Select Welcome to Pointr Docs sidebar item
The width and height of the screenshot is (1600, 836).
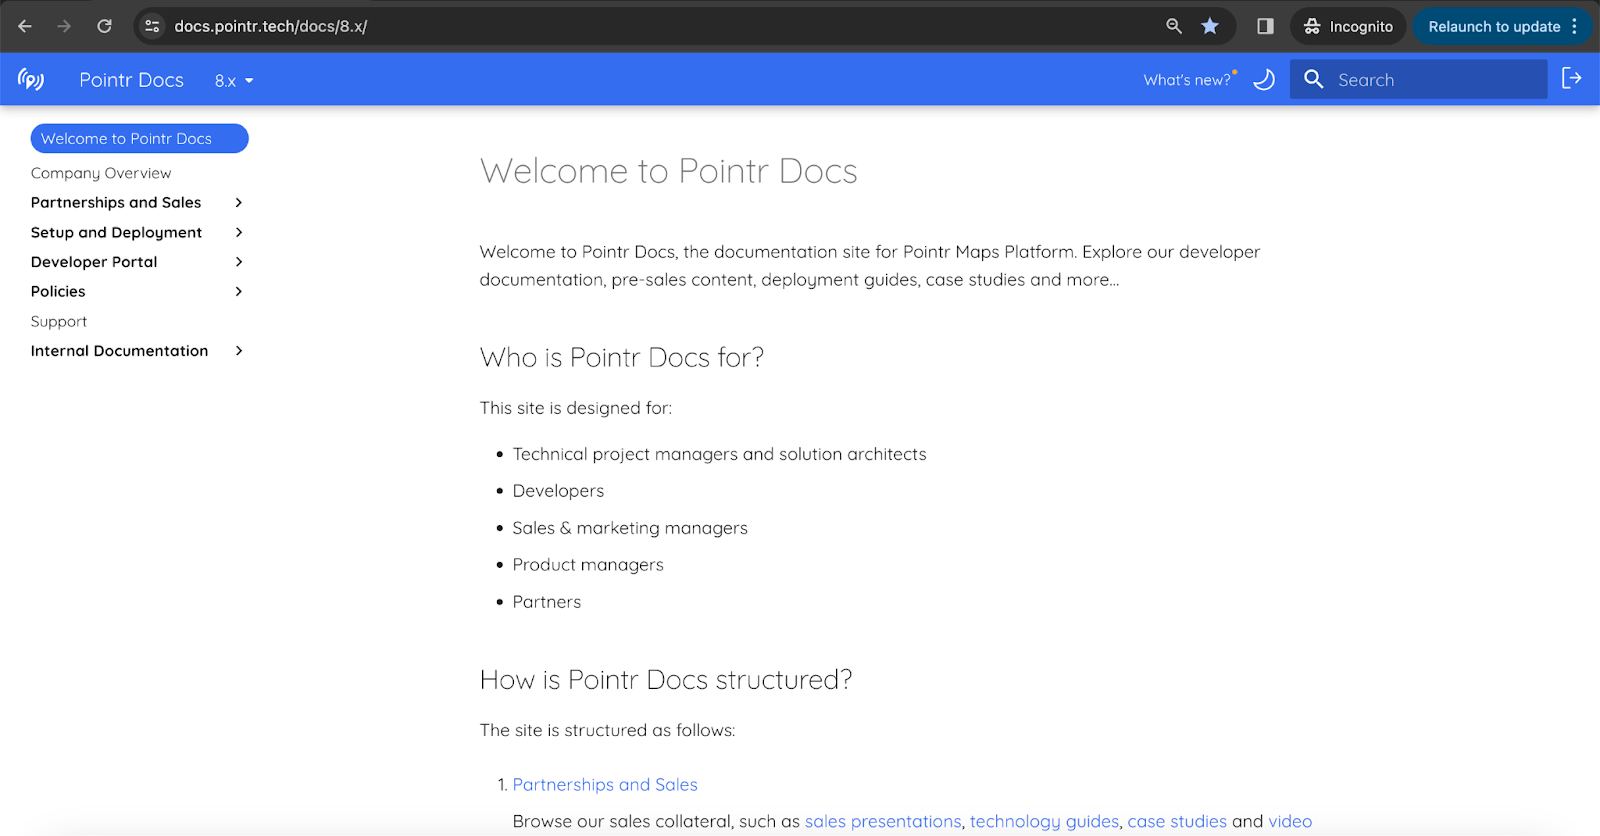click(139, 138)
